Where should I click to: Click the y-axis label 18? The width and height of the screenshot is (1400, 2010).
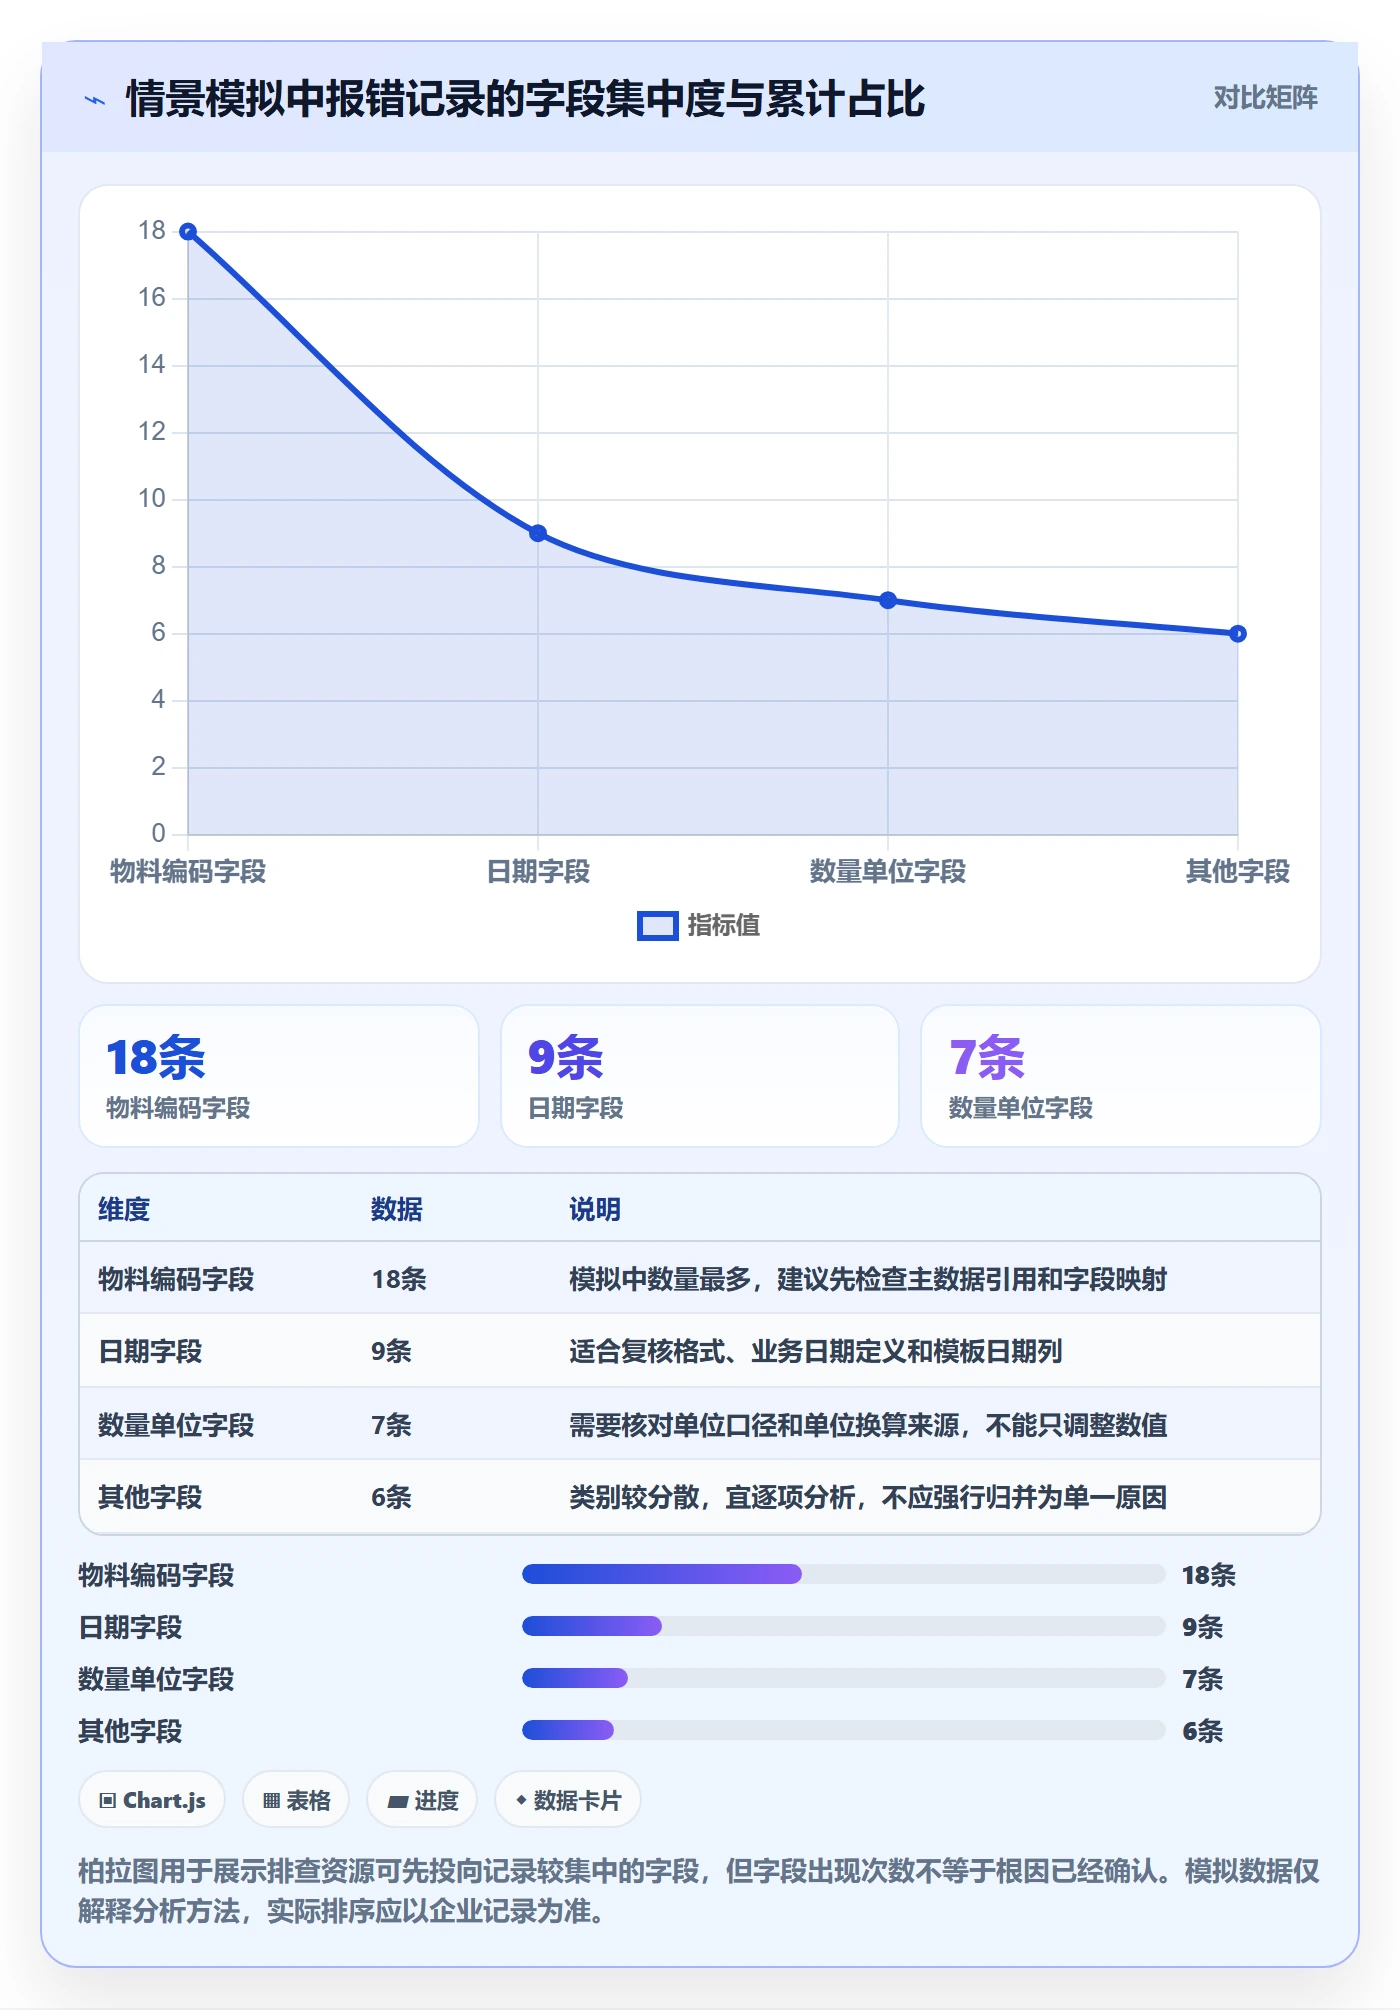(152, 231)
